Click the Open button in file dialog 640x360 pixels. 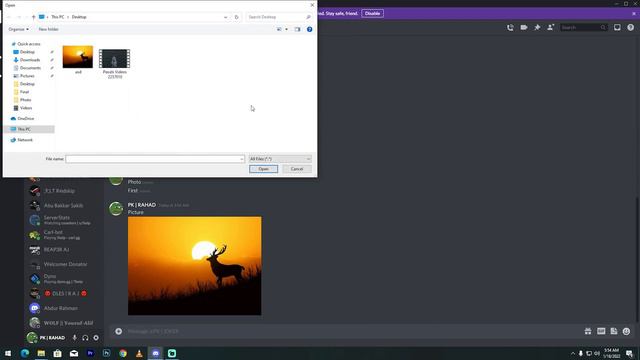[263, 169]
